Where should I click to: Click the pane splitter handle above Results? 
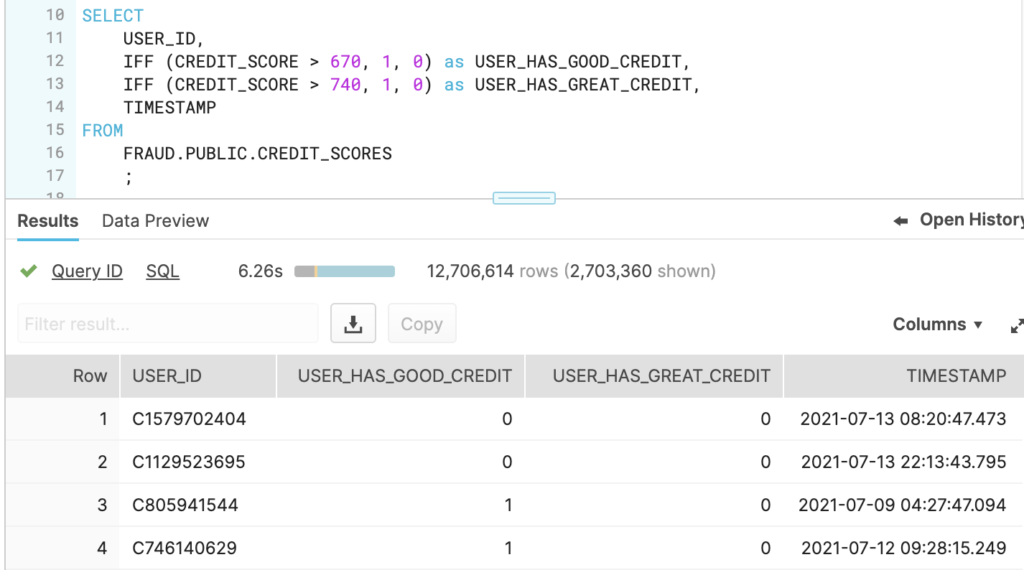524,198
